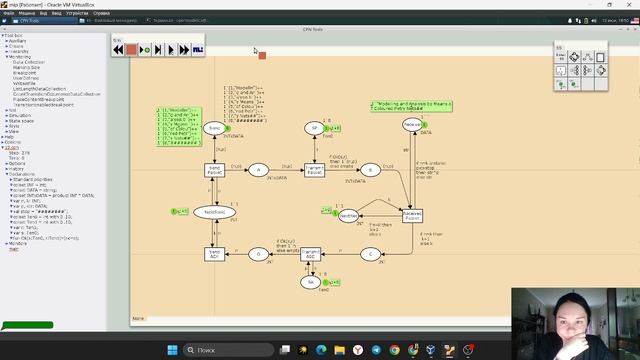Image resolution: width=640 pixels, height=360 pixels.
Task: Select the fun Ok declaration line
Action: (46, 238)
